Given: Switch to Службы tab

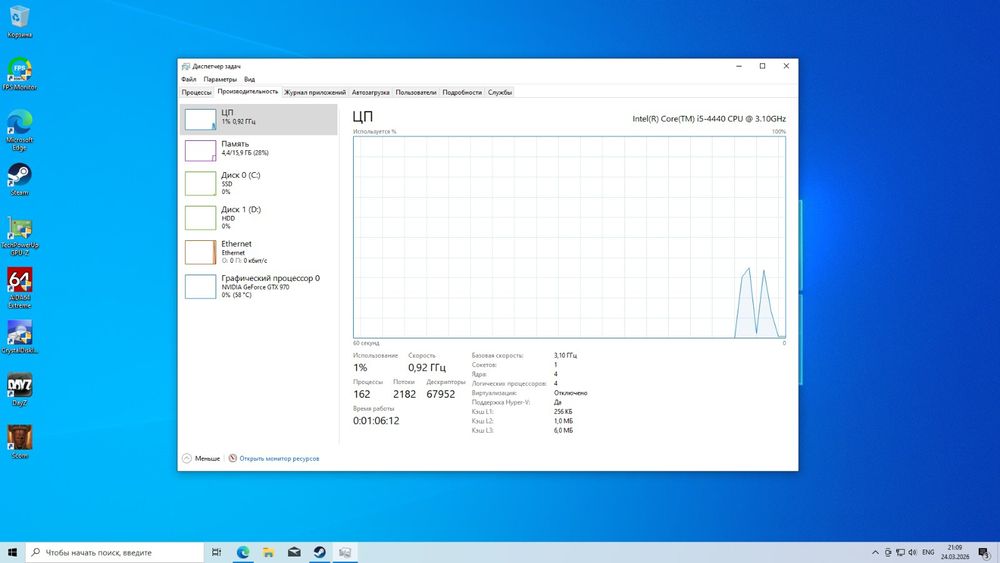Looking at the screenshot, I should pyautogui.click(x=500, y=92).
